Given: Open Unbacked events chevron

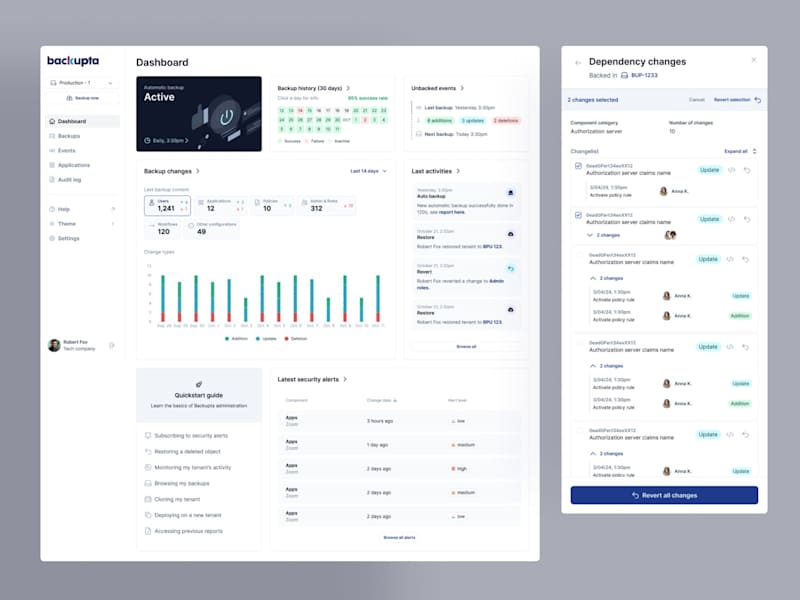Looking at the screenshot, I should pyautogui.click(x=462, y=88).
